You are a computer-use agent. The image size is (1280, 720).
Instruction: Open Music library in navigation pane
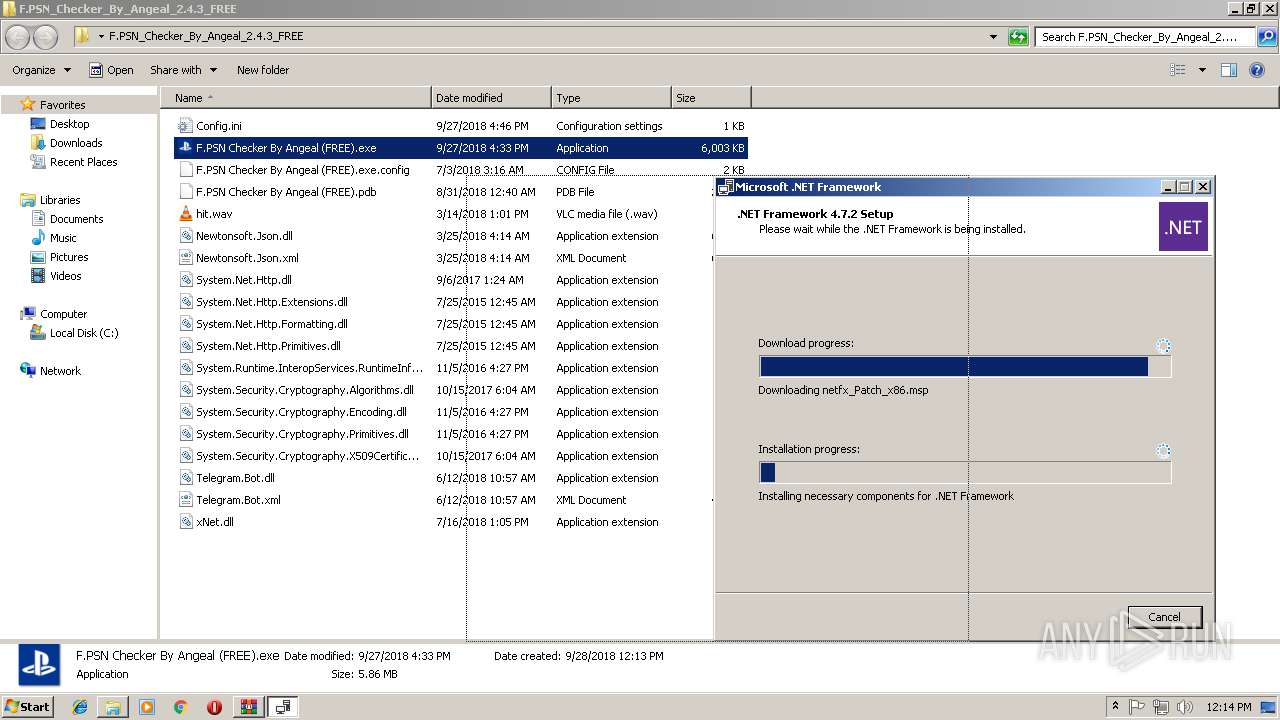pyautogui.click(x=63, y=238)
